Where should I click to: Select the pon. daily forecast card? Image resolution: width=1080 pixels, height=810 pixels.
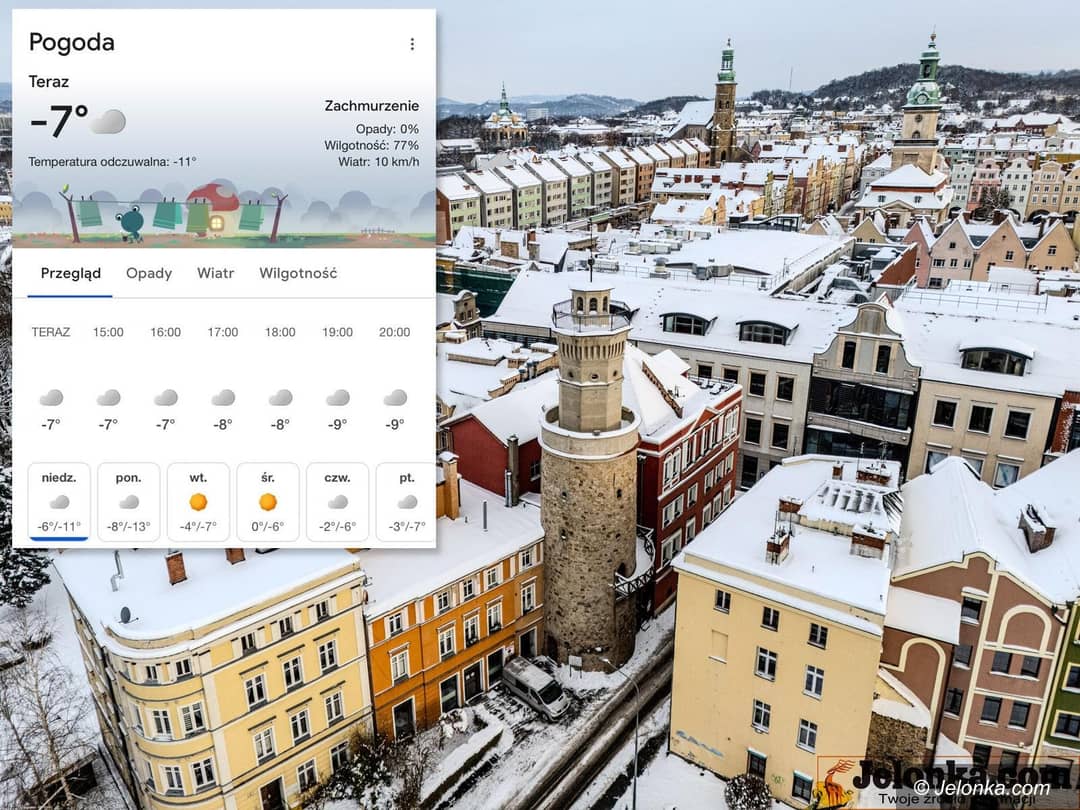pos(128,502)
